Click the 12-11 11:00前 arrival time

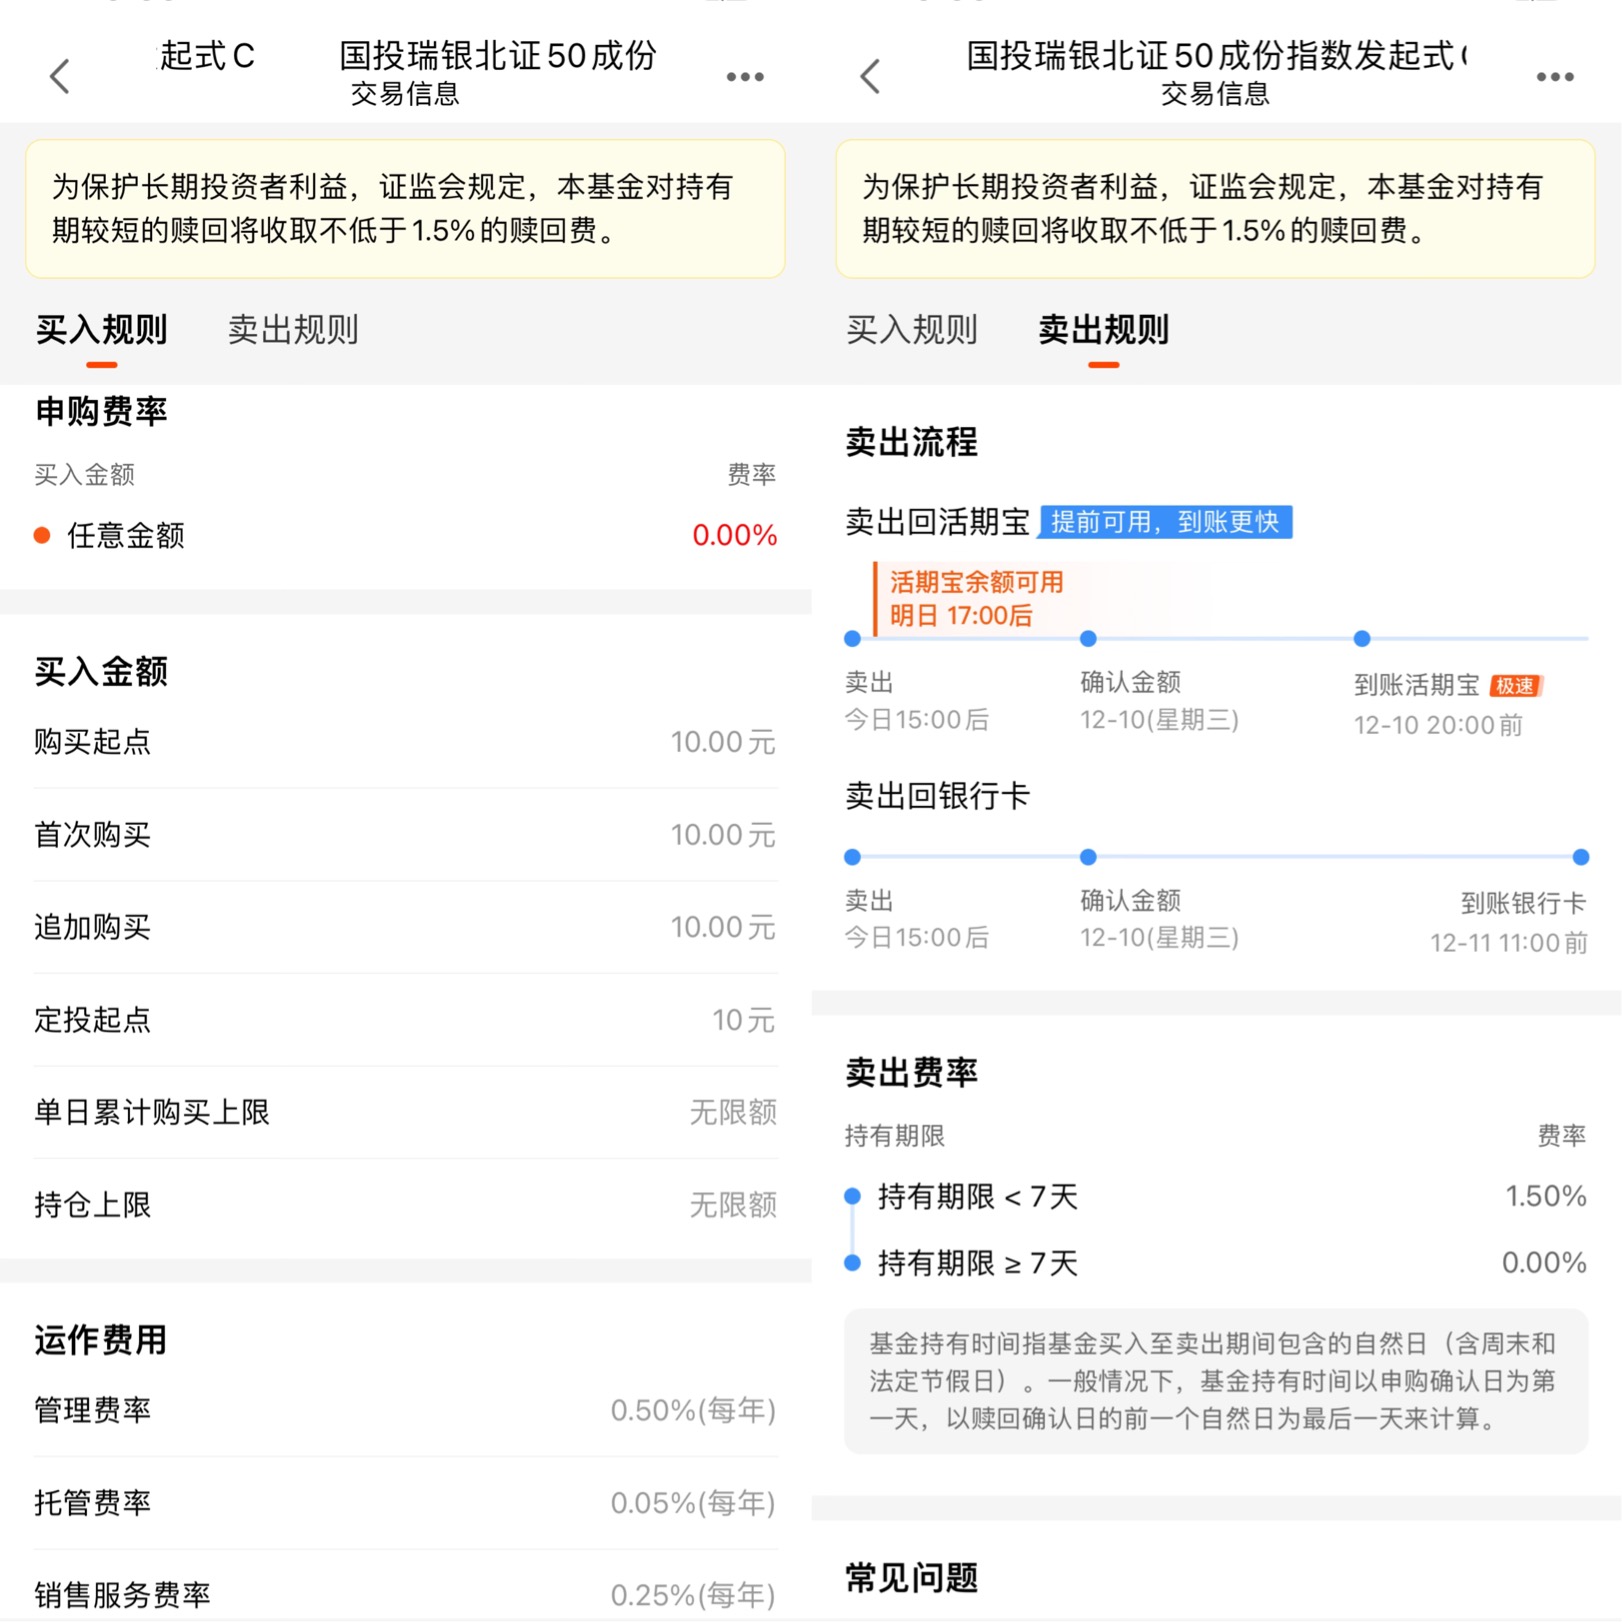tap(1509, 942)
